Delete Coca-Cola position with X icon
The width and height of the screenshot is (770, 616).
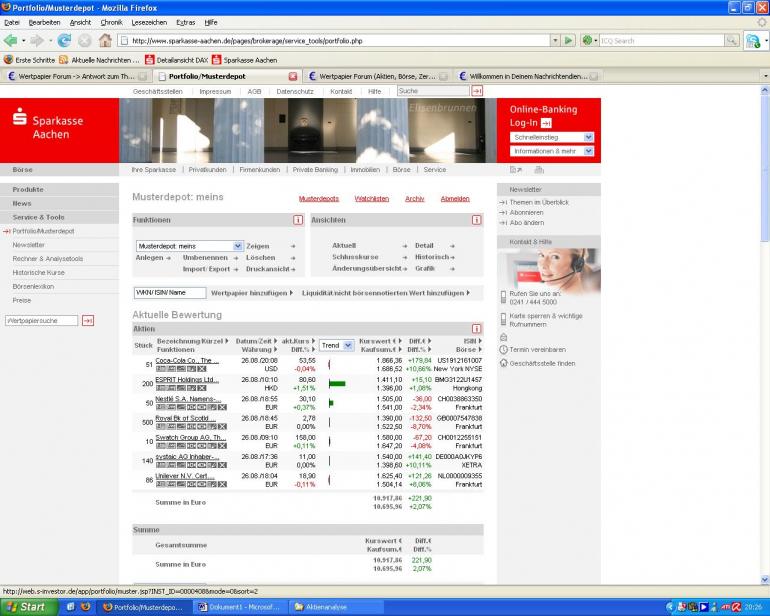(x=202, y=369)
